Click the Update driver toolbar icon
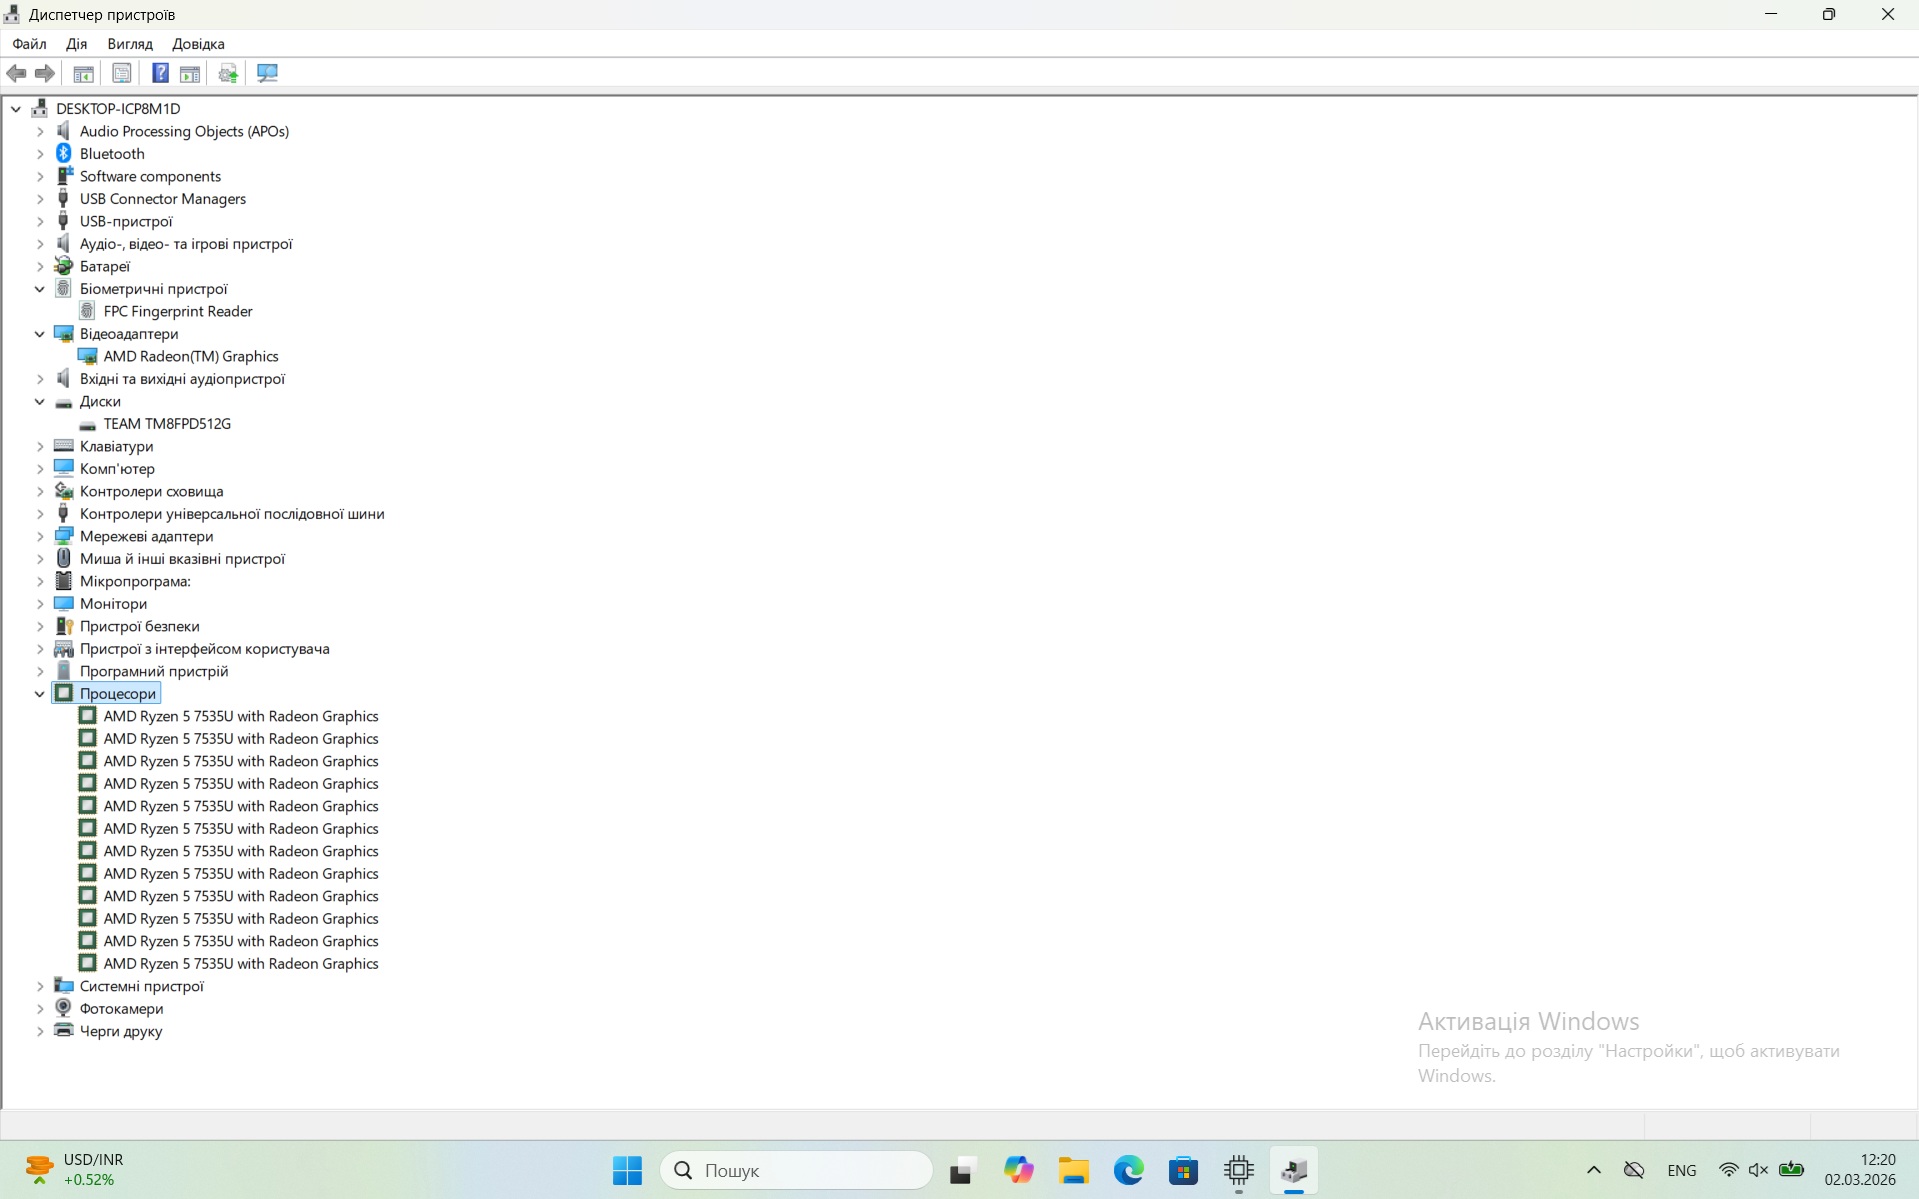This screenshot has width=1919, height=1199. click(228, 73)
